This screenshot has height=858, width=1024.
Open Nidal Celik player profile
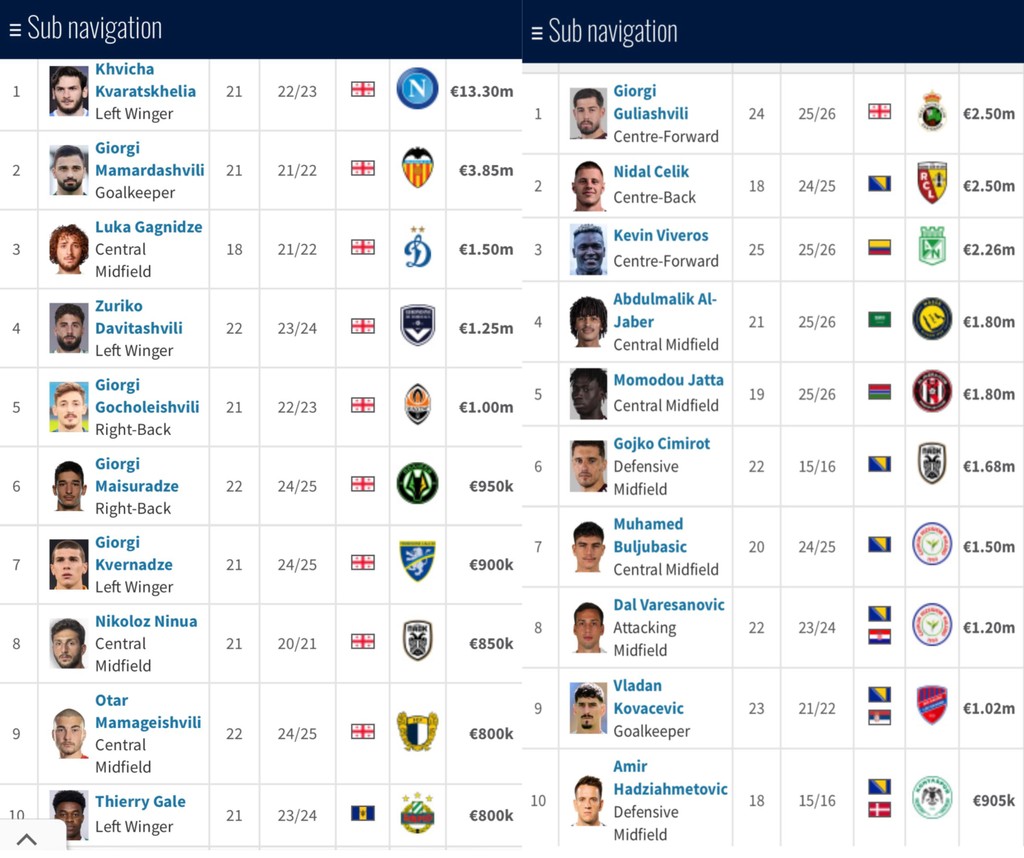pyautogui.click(x=651, y=172)
